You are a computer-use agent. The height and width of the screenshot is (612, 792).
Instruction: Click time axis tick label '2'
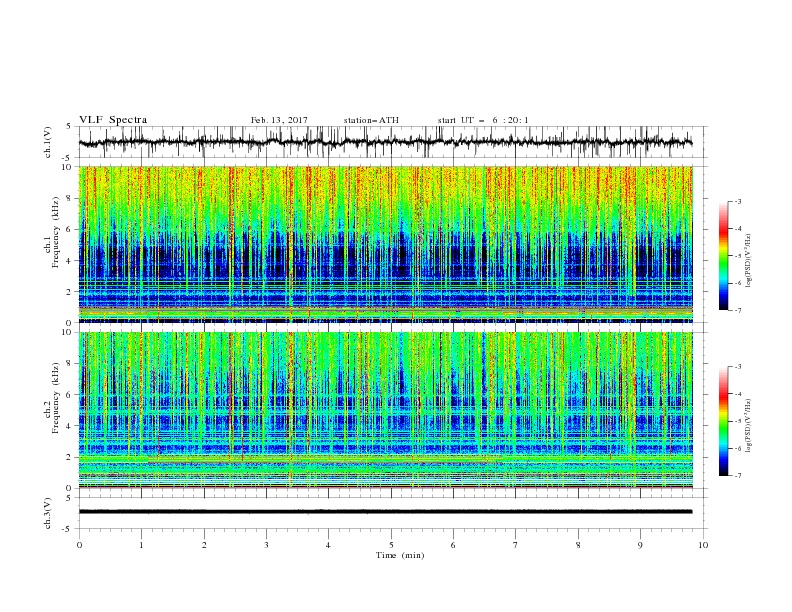point(204,545)
